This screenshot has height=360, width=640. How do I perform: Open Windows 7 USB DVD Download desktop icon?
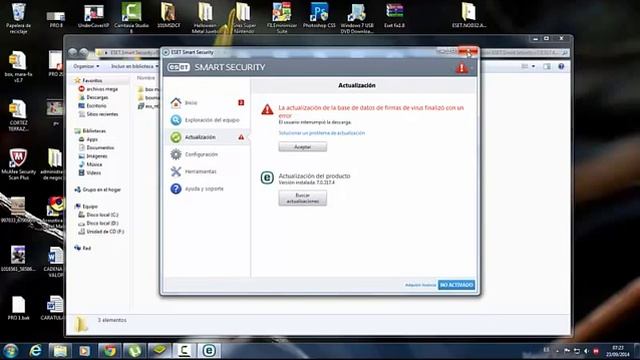point(357,18)
